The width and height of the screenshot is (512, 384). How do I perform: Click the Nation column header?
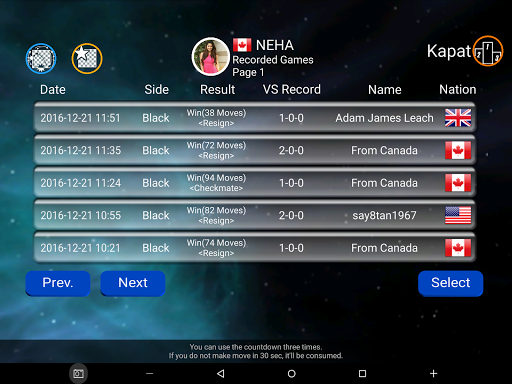(x=458, y=90)
